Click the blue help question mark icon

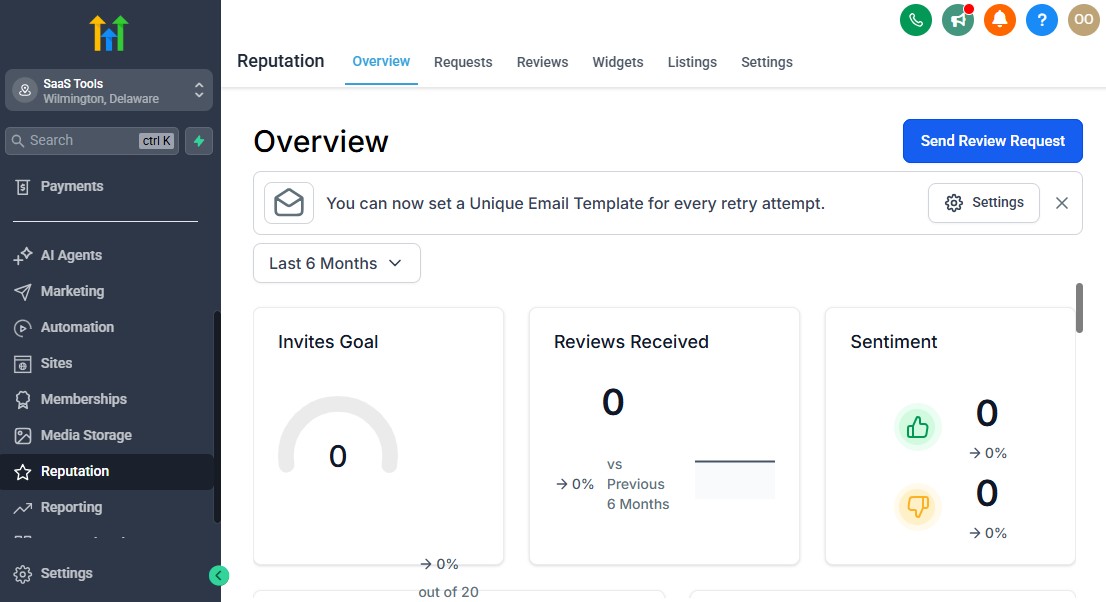pyautogui.click(x=1042, y=19)
